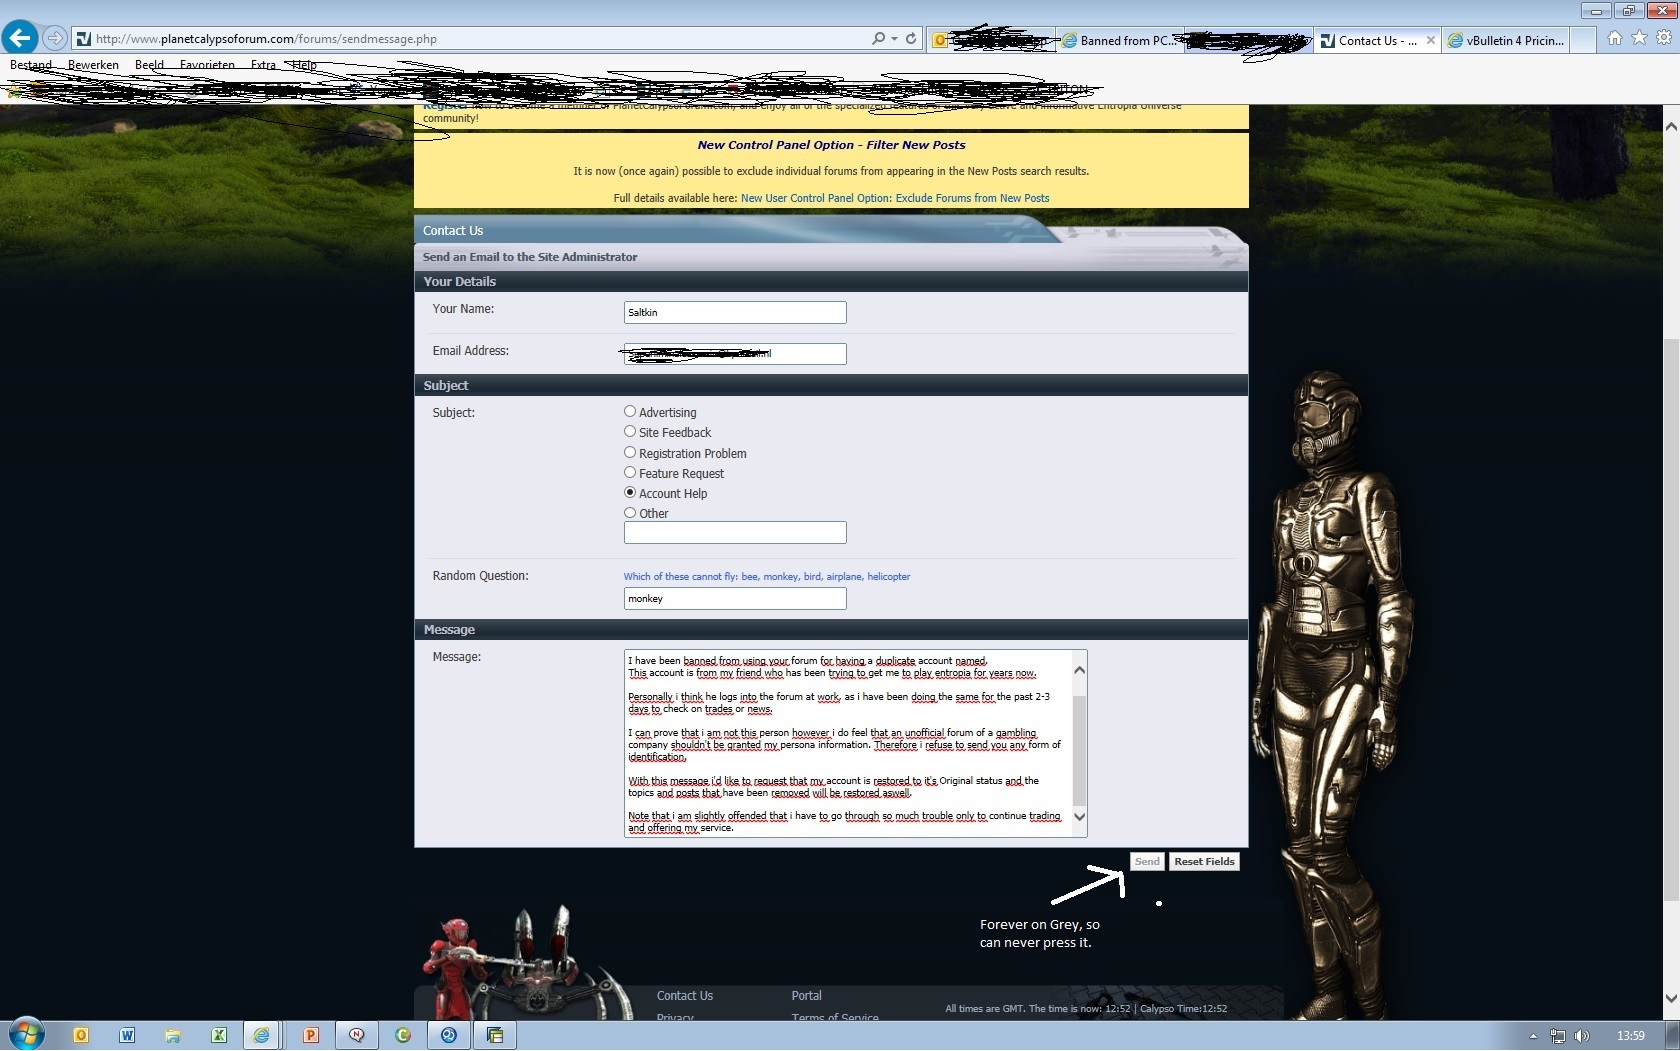Open Microsoft Word from the taskbar
Viewport: 1680px width, 1051px height.
(127, 1035)
